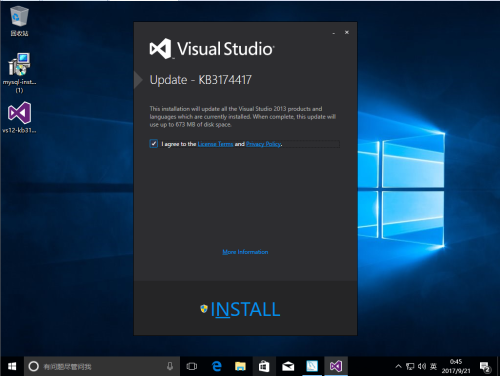Click the INSTALL button
This screenshot has width=500, height=376.
pyautogui.click(x=240, y=309)
